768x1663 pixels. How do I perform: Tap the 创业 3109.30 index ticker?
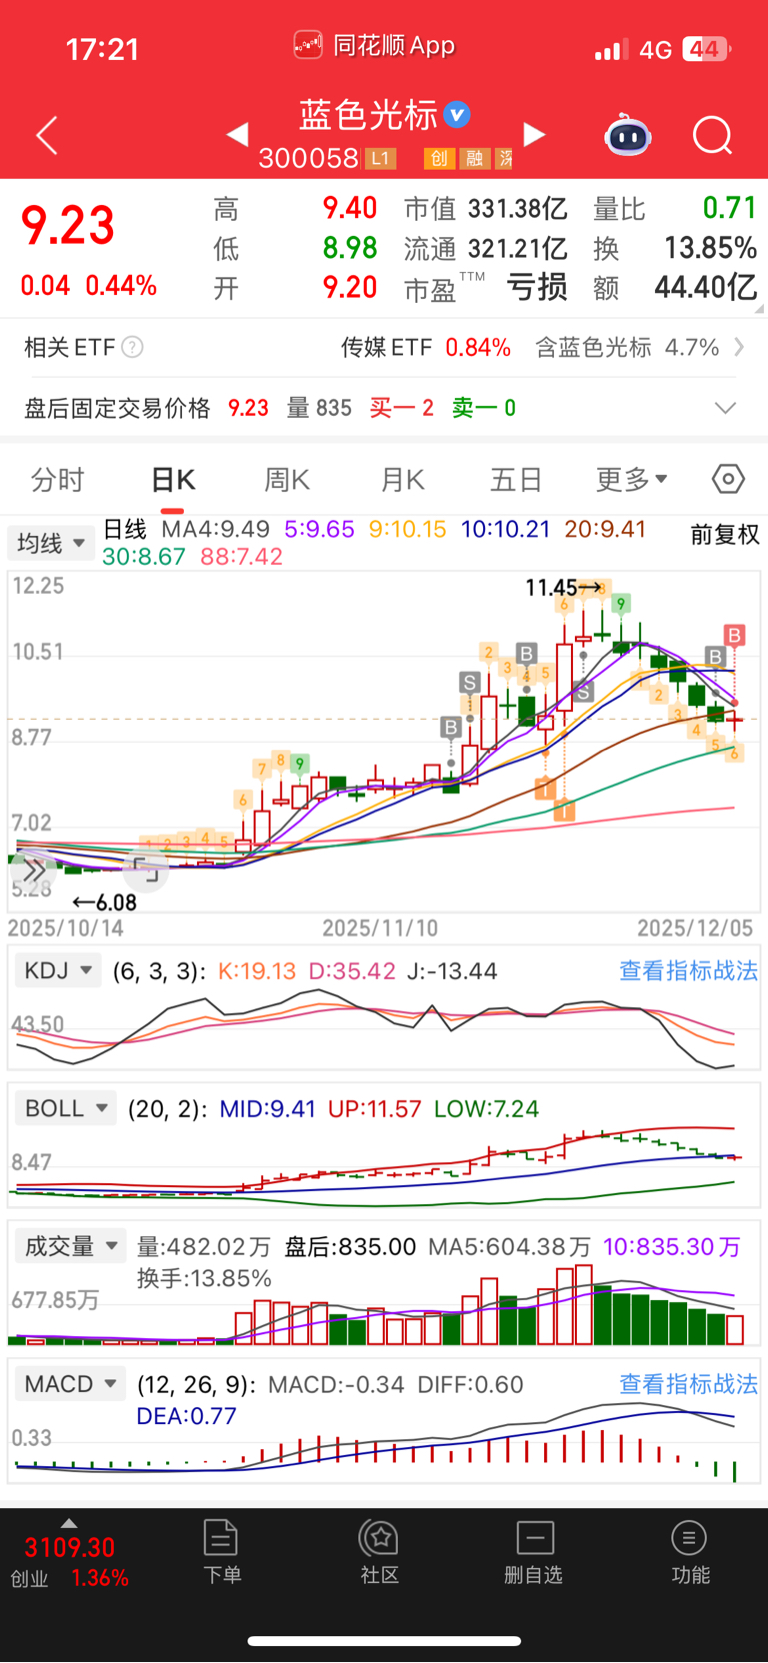(69, 1561)
